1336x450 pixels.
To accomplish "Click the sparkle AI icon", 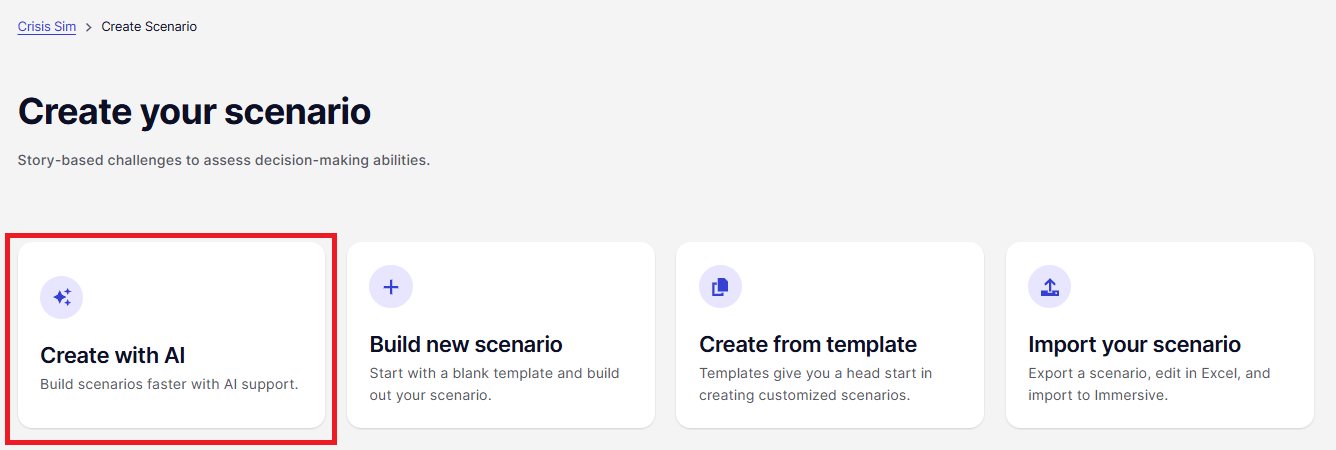I will click(x=62, y=297).
